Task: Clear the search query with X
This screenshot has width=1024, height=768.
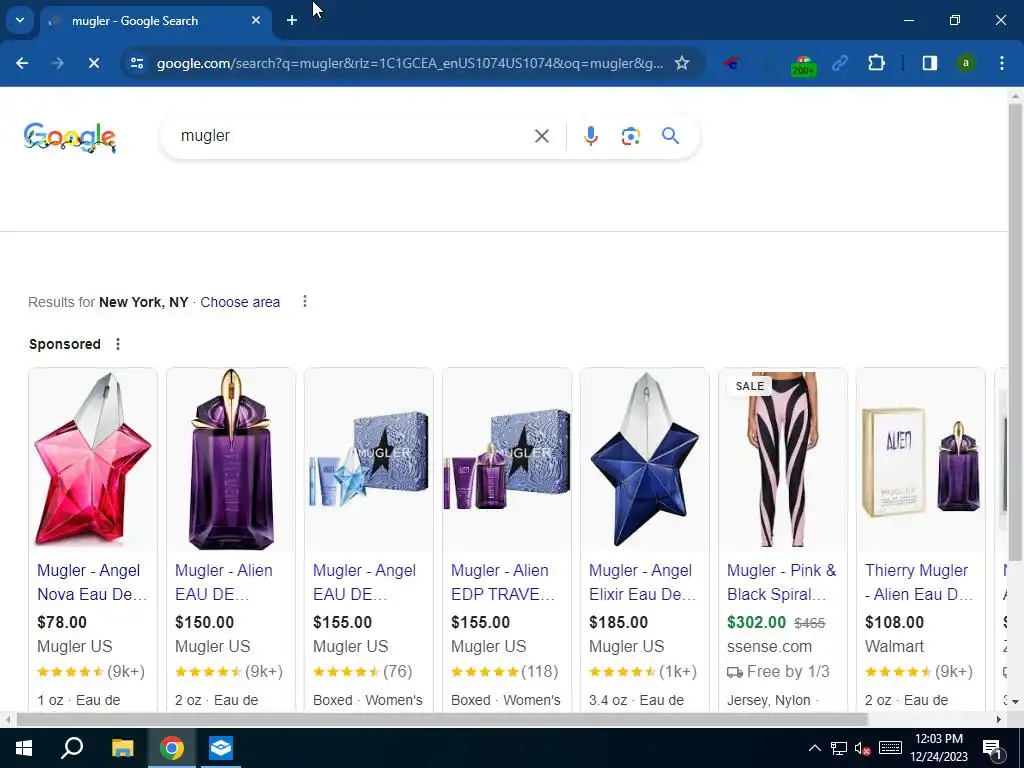Action: (541, 136)
